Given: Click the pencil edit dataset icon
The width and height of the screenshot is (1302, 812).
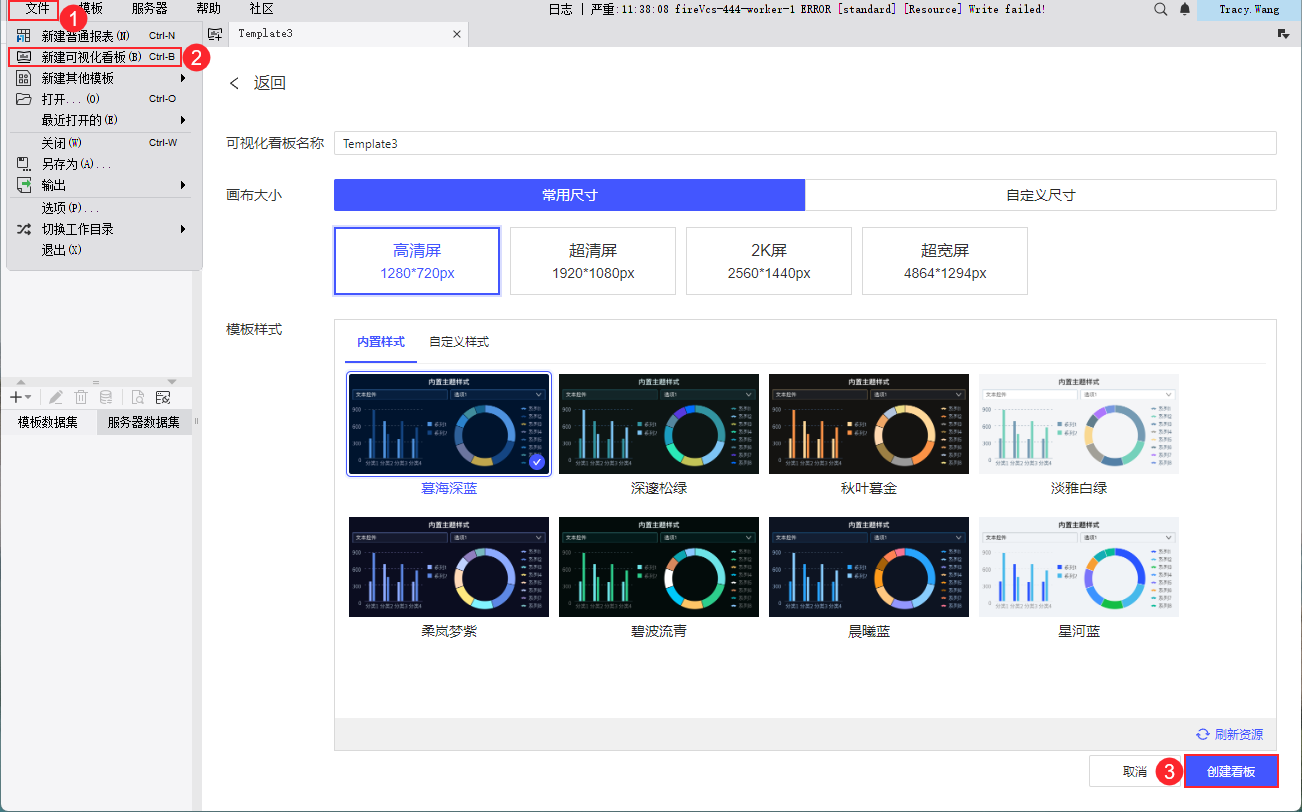Looking at the screenshot, I should click(56, 397).
